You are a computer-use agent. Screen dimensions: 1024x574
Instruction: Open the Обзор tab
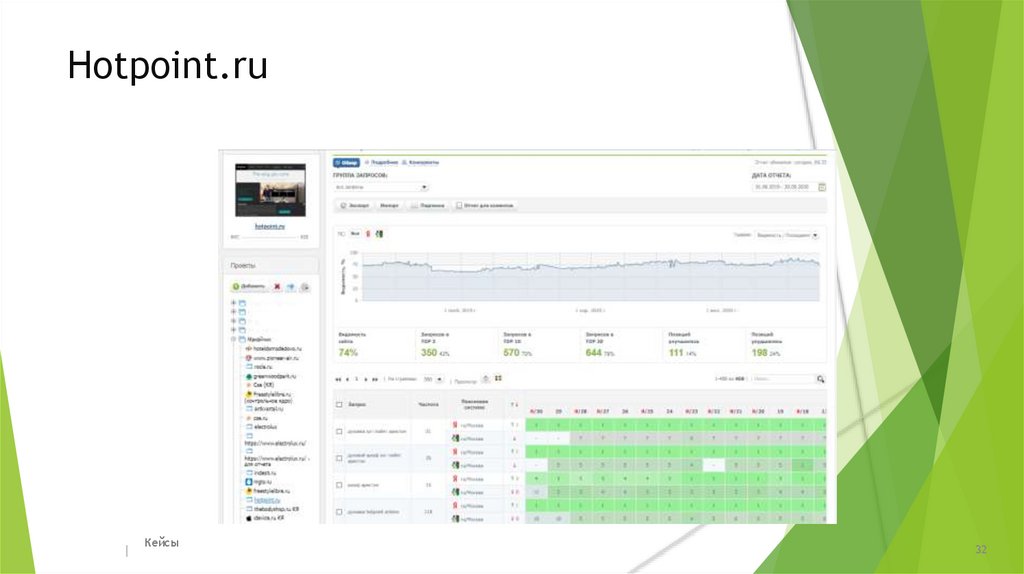(x=346, y=163)
